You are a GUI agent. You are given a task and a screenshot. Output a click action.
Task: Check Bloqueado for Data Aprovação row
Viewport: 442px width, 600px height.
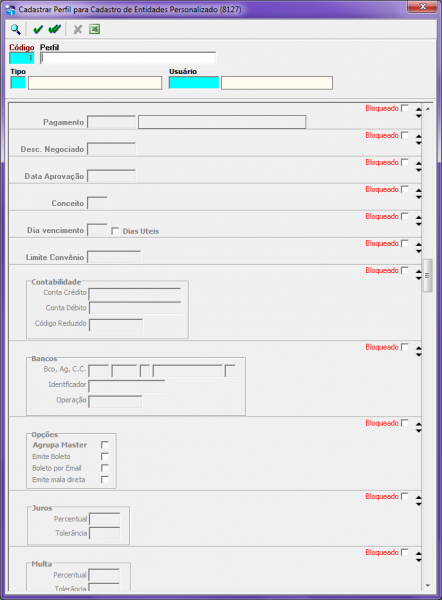coord(404,162)
